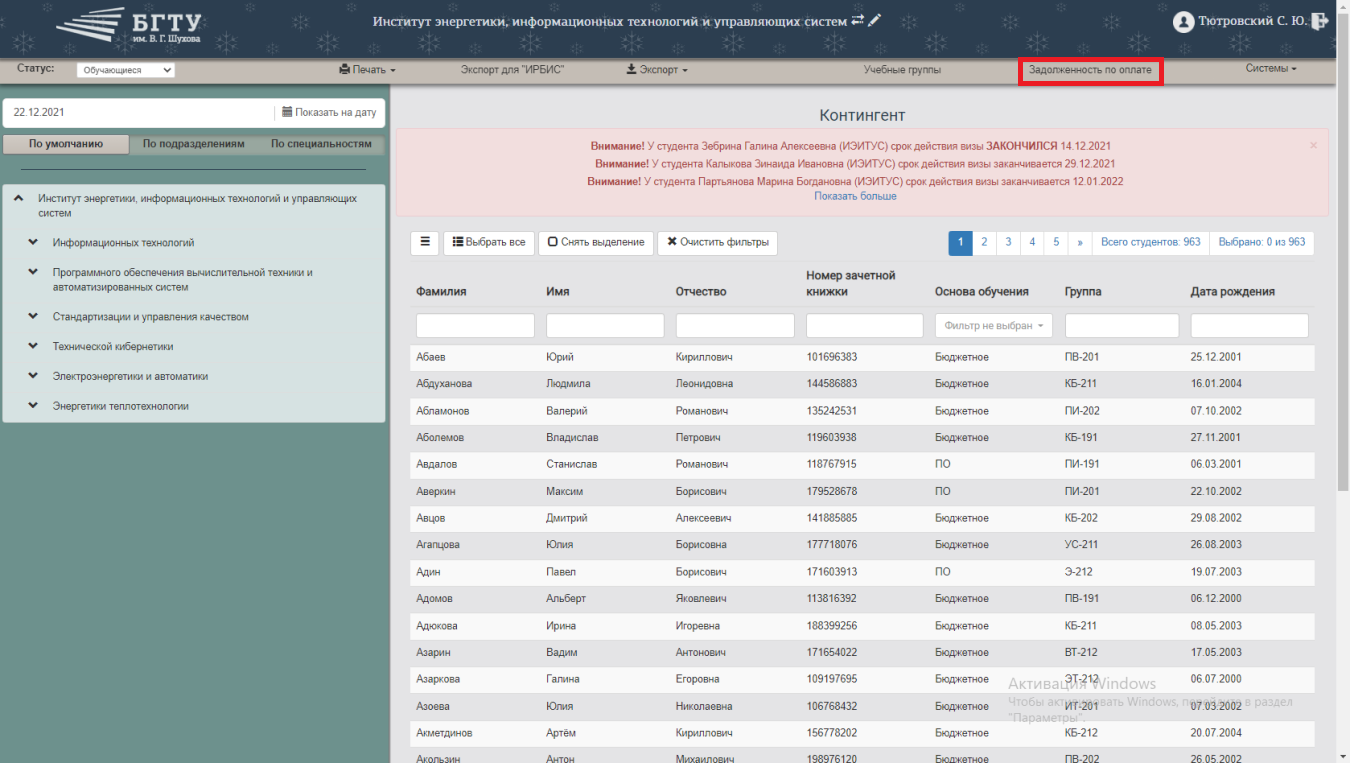Image resolution: width=1350 pixels, height=763 pixels.
Task: Click the Номер зачетной книжки filter input
Action: (x=865, y=326)
